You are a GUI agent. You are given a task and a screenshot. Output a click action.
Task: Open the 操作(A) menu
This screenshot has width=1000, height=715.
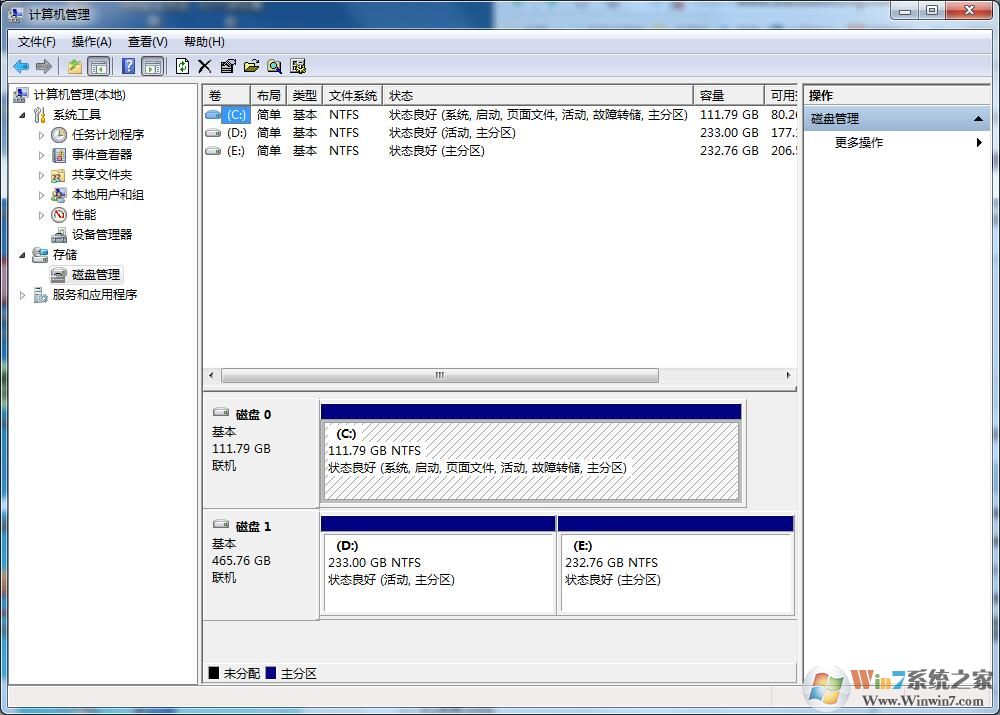pyautogui.click(x=91, y=41)
